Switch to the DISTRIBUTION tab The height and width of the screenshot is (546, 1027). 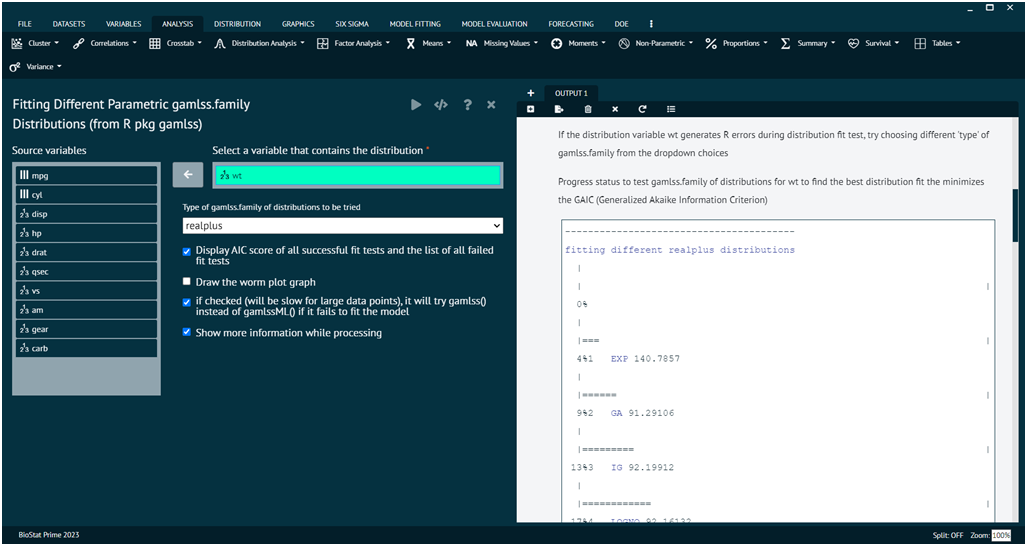(x=237, y=24)
